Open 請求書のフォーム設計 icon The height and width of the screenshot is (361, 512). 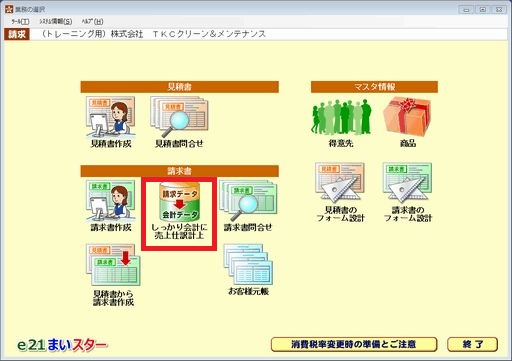(x=407, y=183)
